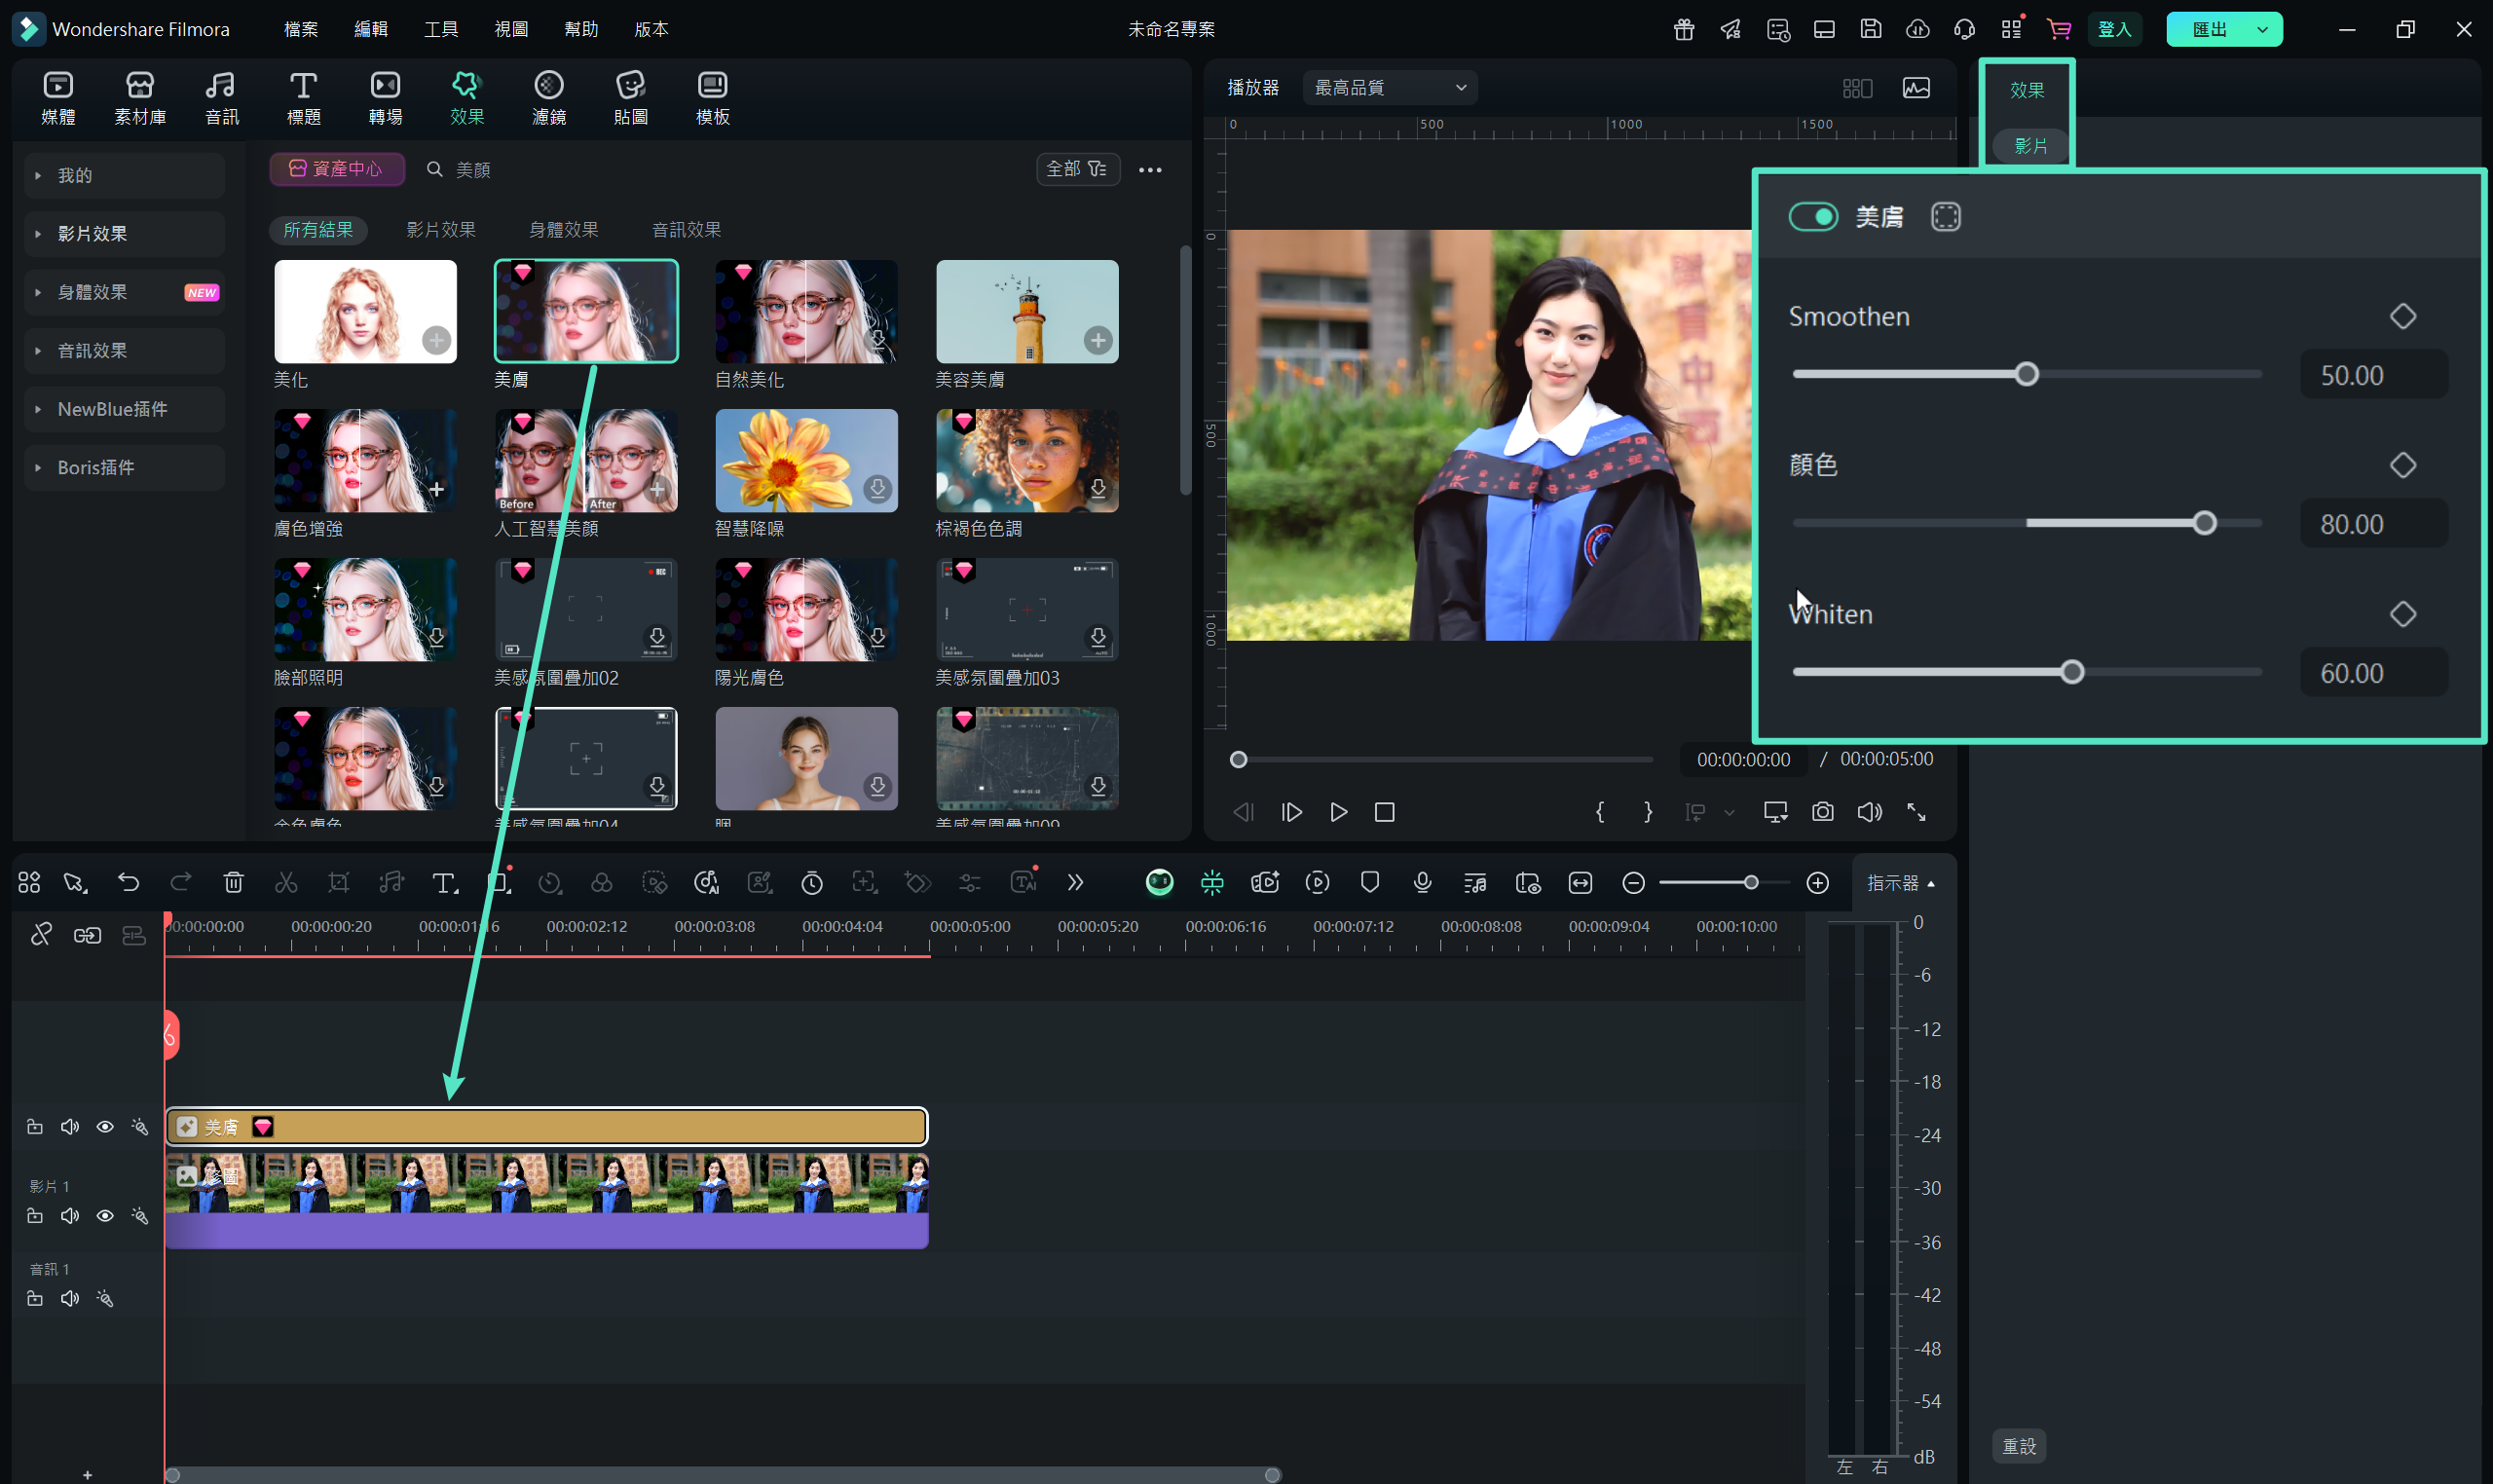Open the 全部 filter dropdown

1077,169
